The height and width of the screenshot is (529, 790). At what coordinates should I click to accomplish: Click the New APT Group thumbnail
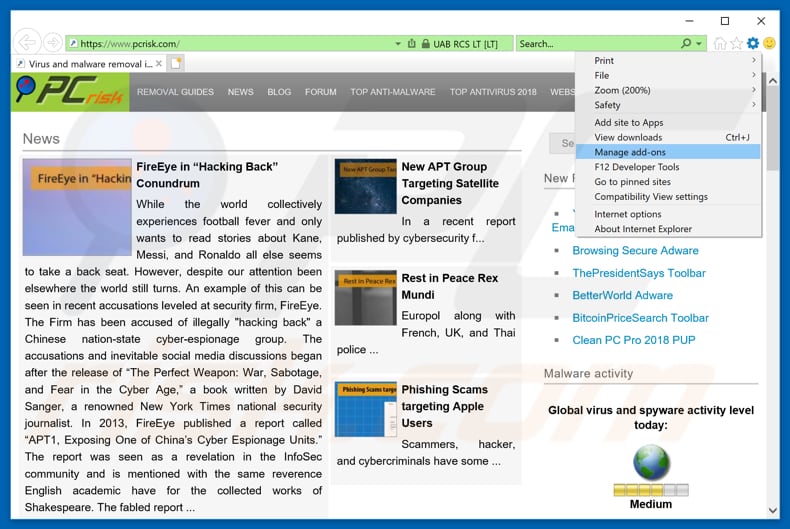(366, 186)
